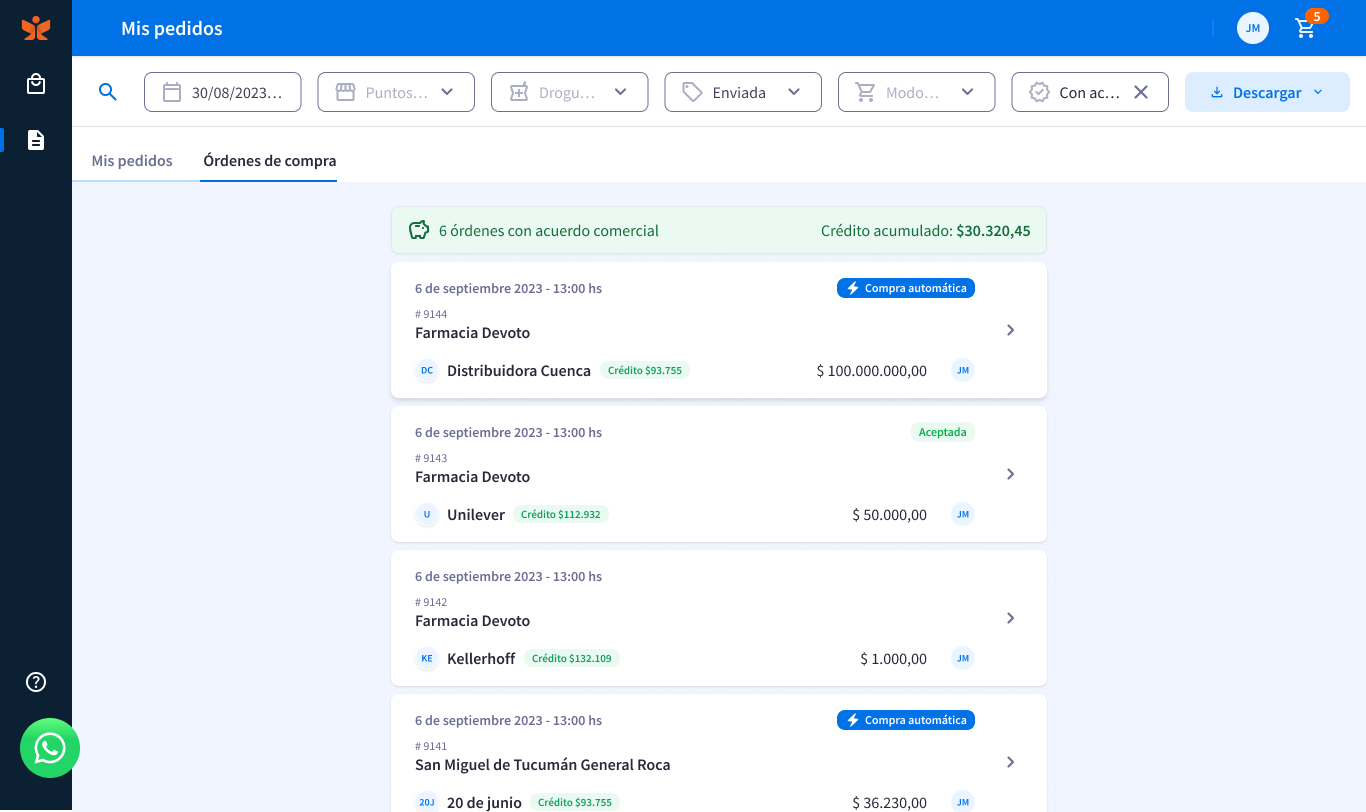This screenshot has width=1366, height=812.
Task: Open the Descargar download menu
Action: click(1267, 92)
